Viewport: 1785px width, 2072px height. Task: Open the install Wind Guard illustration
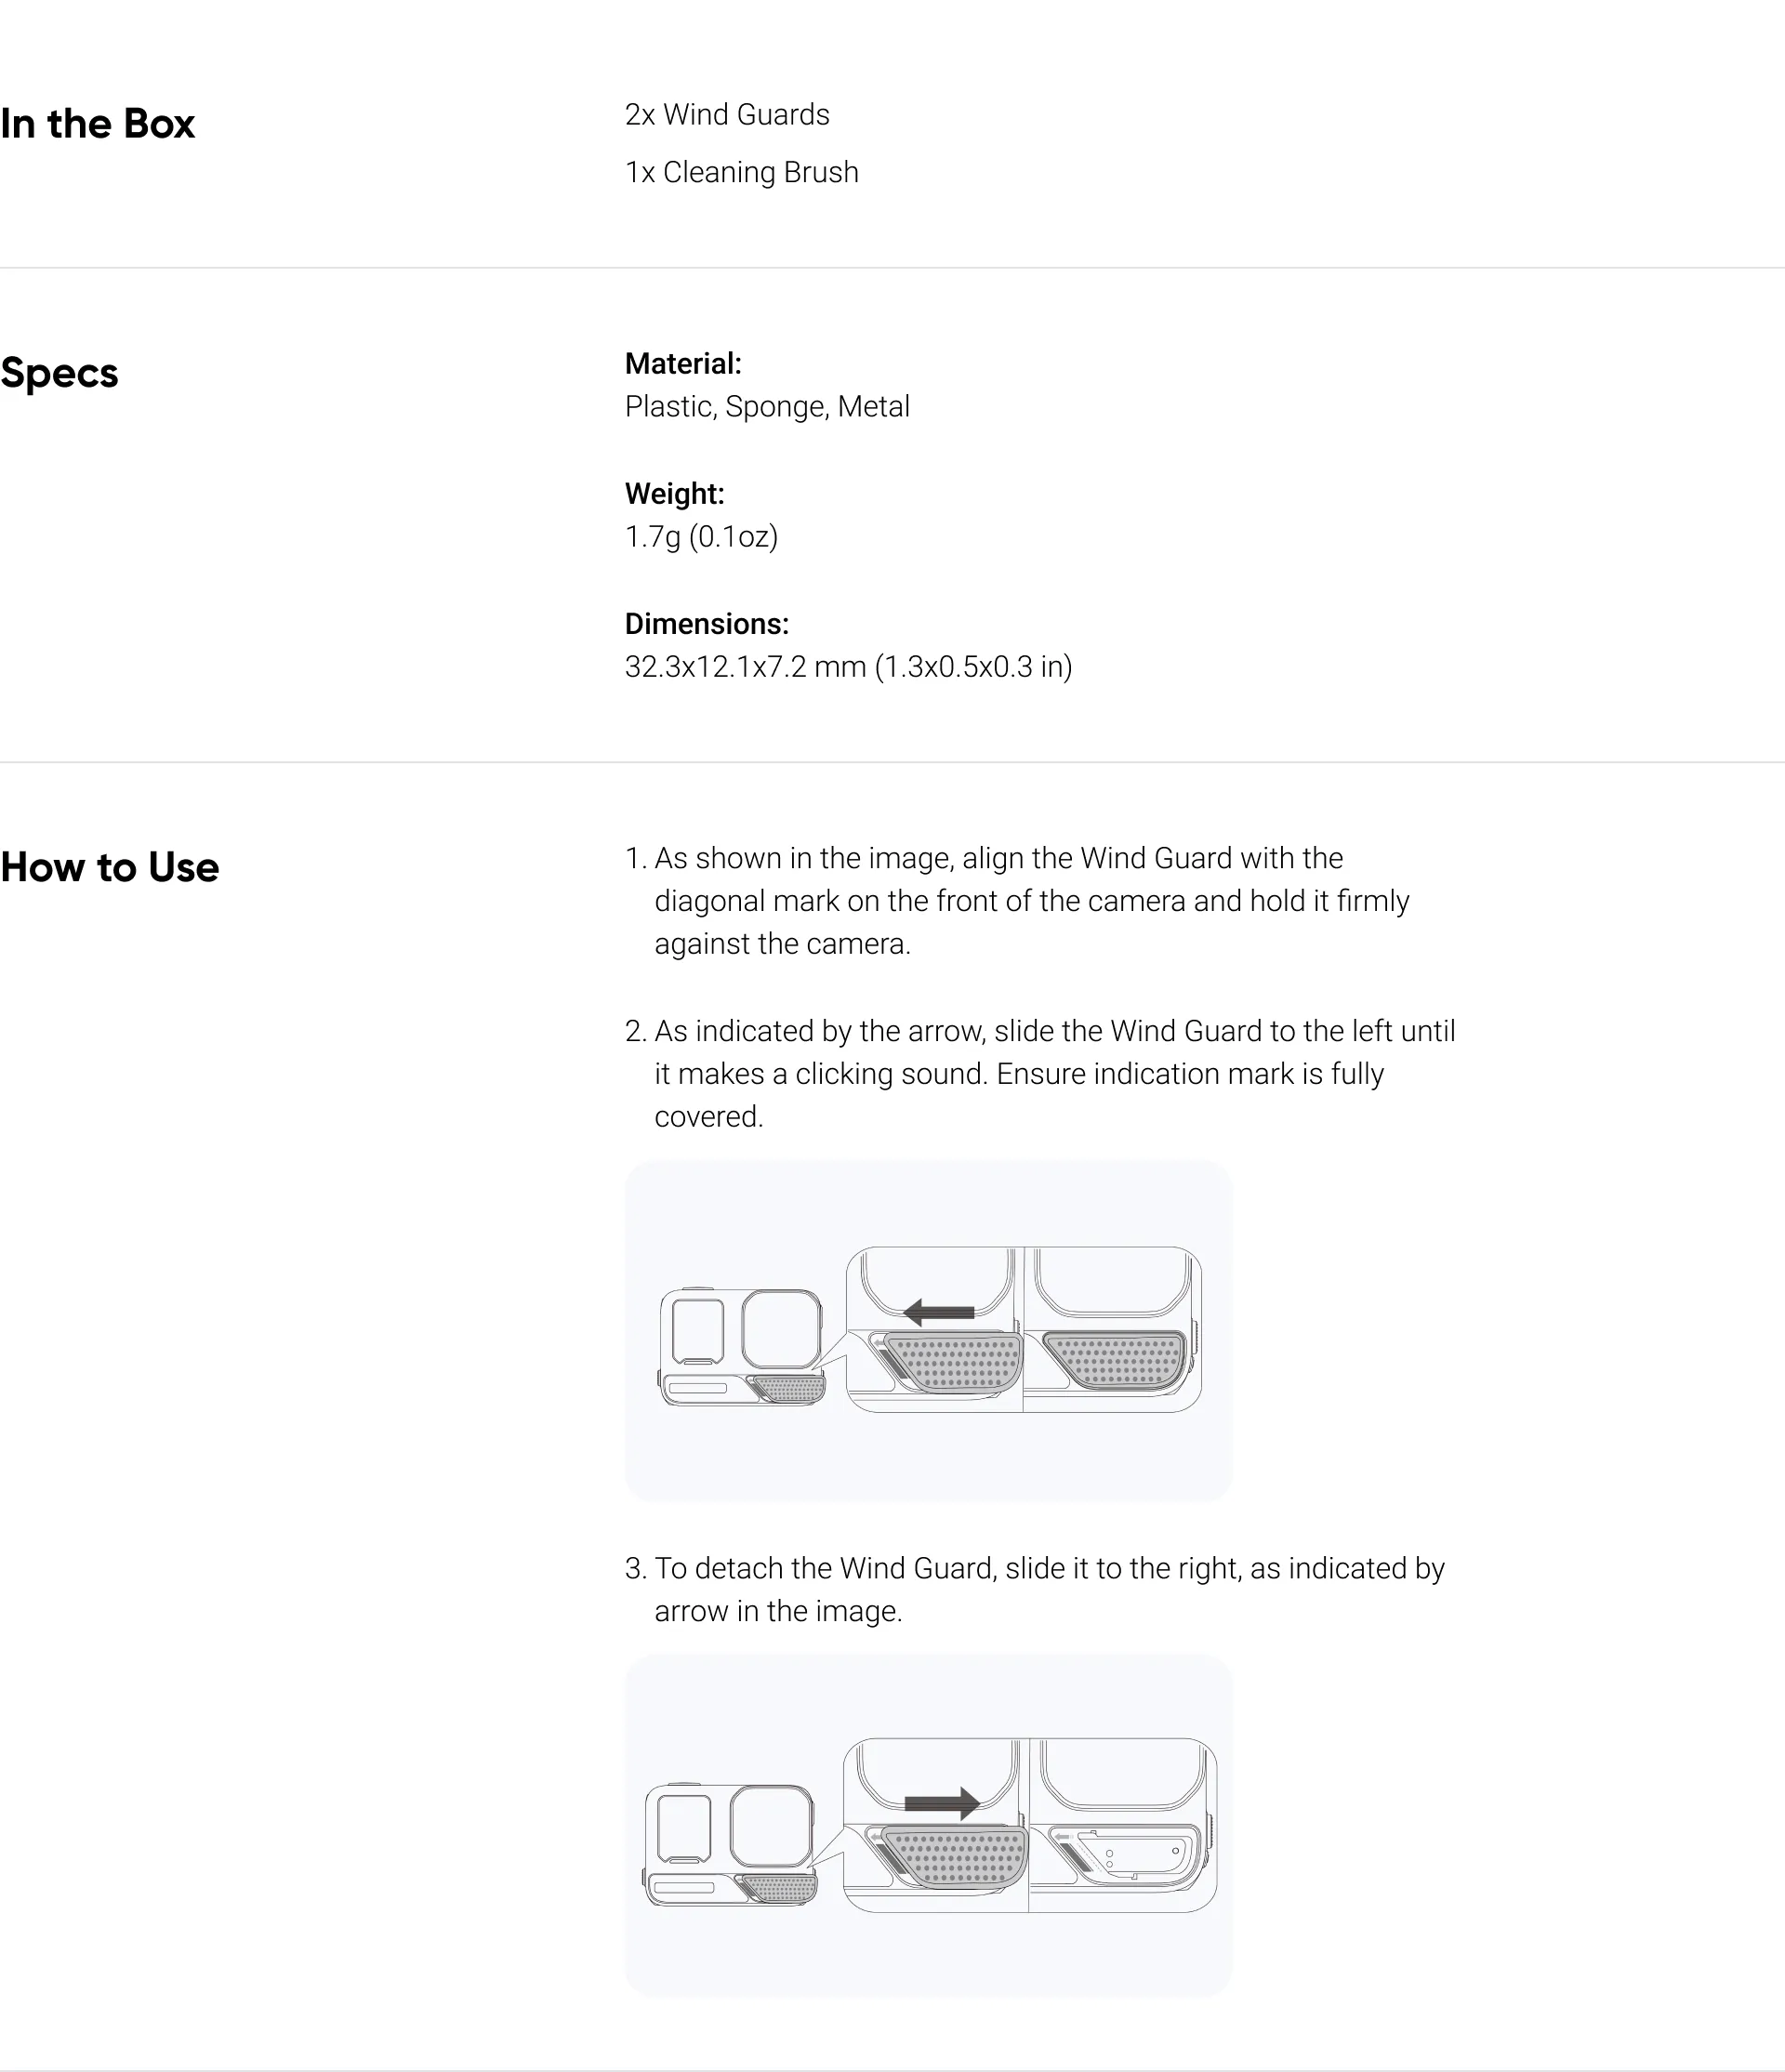928,1330
